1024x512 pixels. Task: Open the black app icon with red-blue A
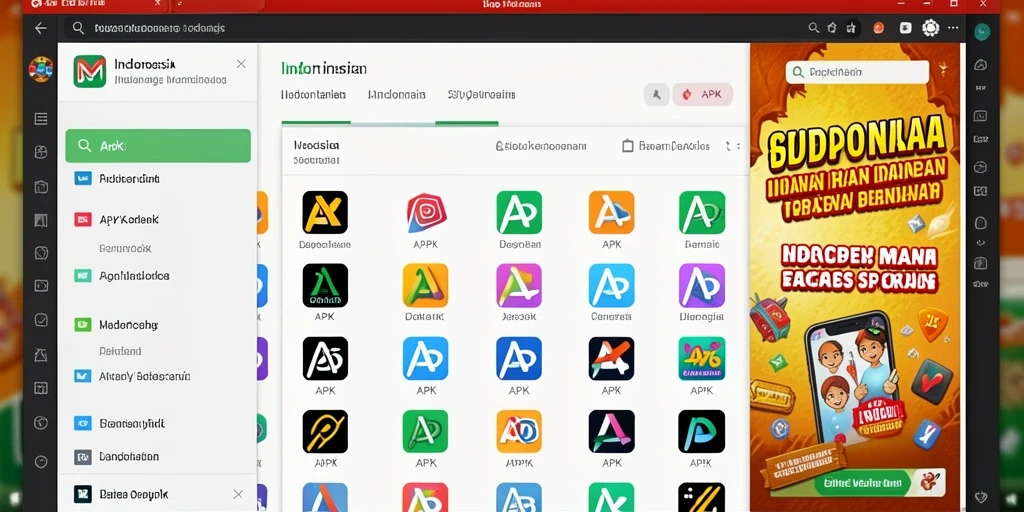pos(611,359)
